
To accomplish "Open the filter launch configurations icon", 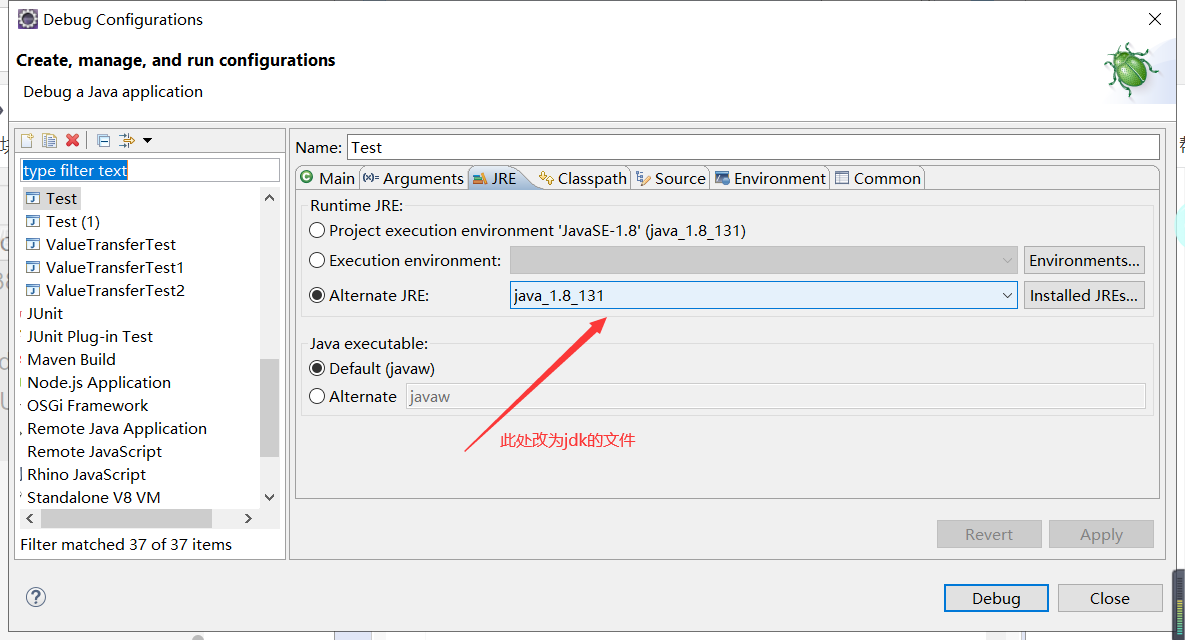I will (124, 140).
